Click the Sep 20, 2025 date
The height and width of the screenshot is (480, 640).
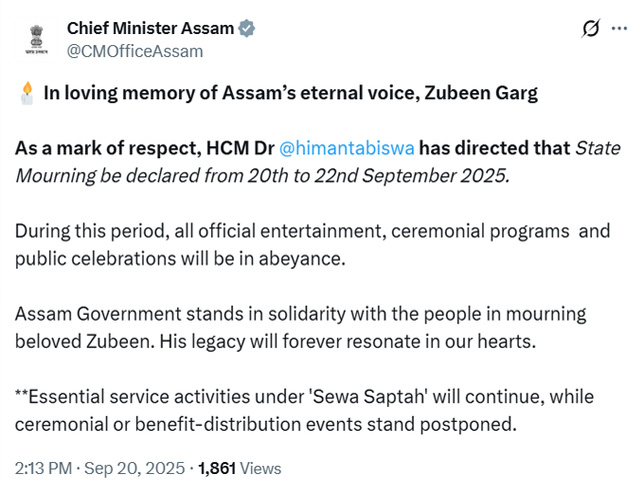134,468
